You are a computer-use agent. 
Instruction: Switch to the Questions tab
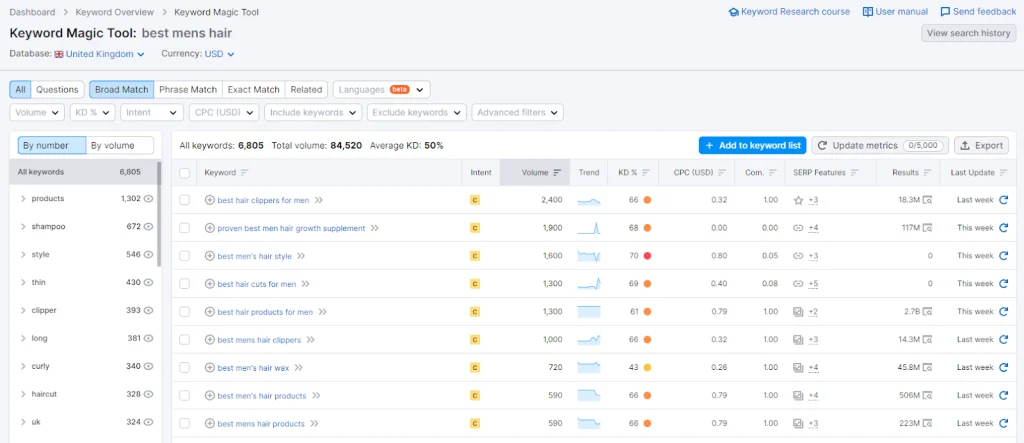pyautogui.click(x=57, y=90)
